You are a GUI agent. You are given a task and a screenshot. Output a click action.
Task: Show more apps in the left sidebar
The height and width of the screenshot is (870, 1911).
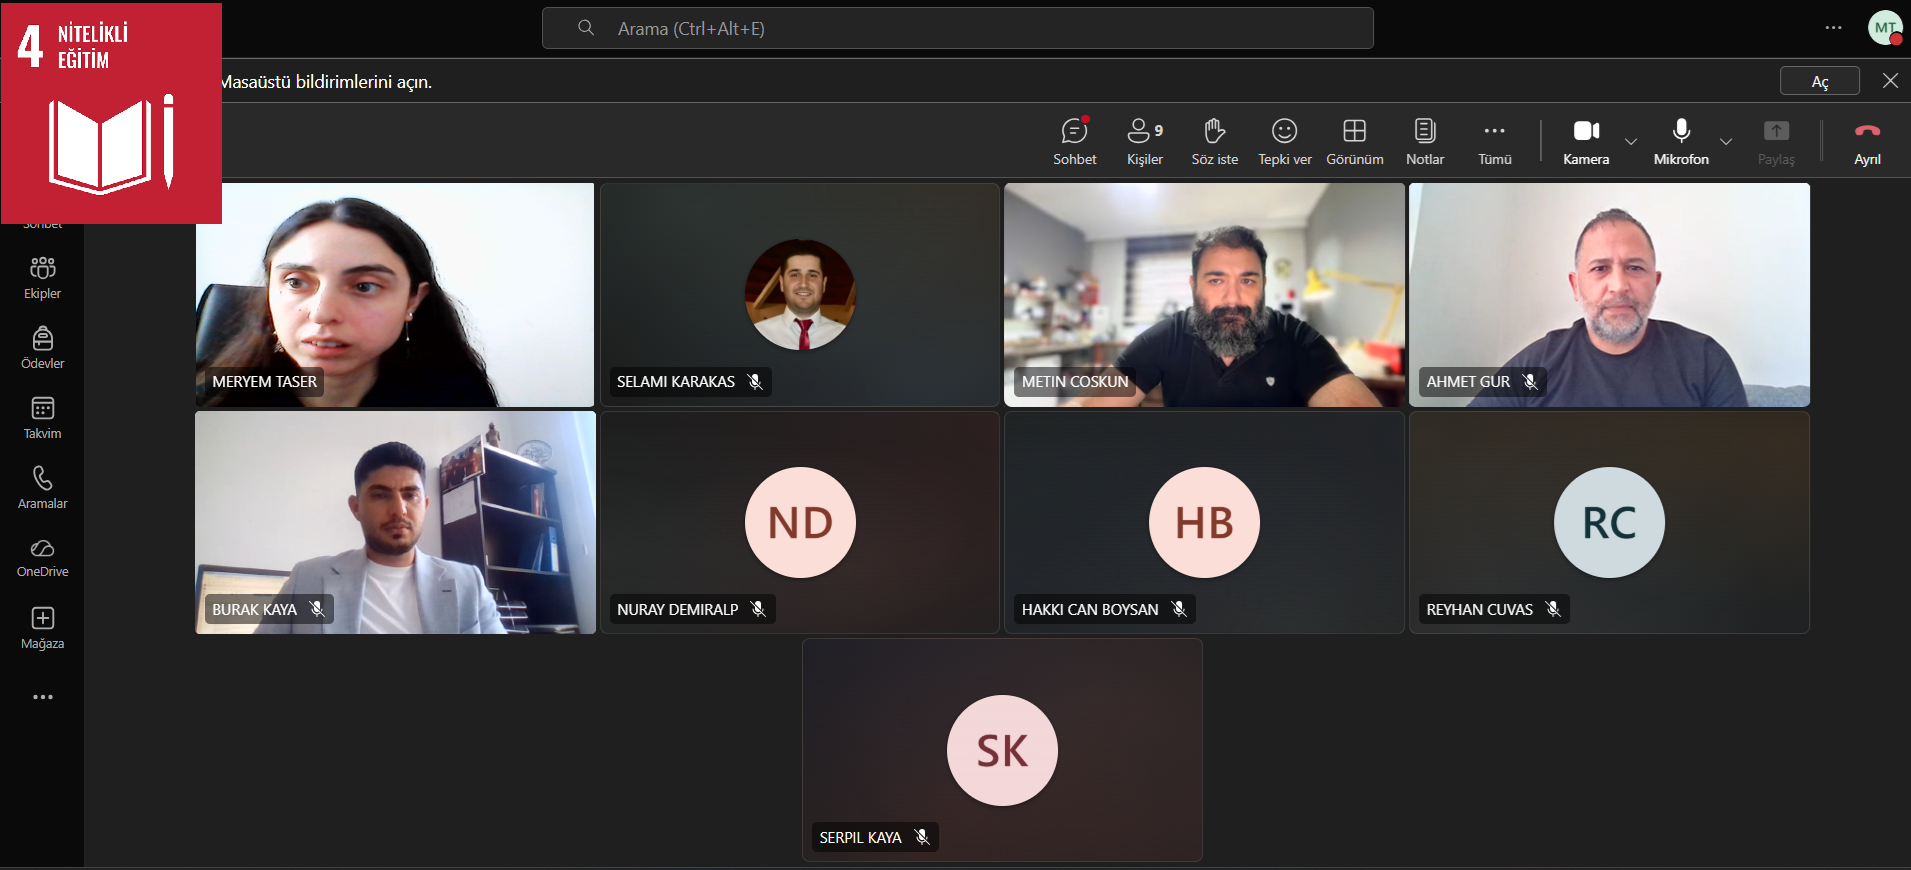tap(42, 697)
